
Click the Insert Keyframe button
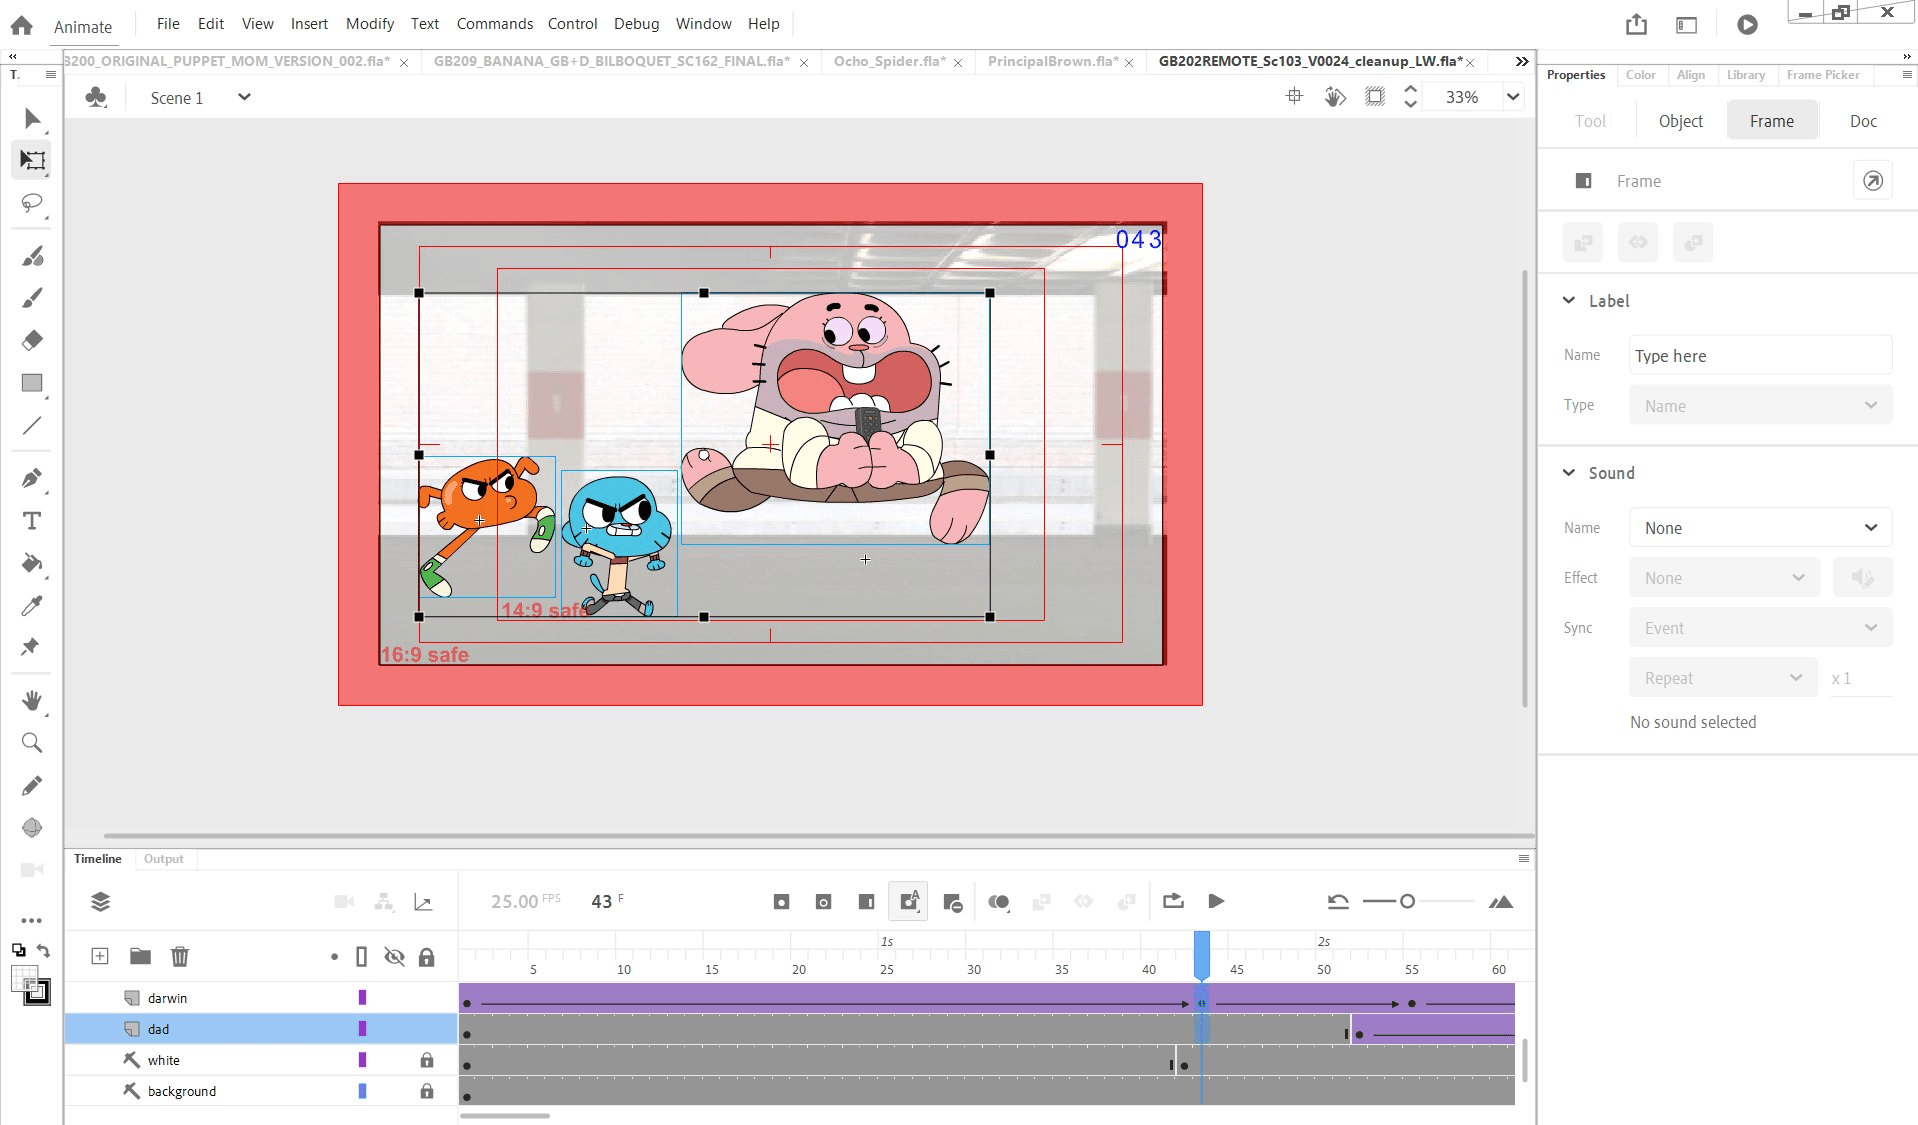coord(781,902)
